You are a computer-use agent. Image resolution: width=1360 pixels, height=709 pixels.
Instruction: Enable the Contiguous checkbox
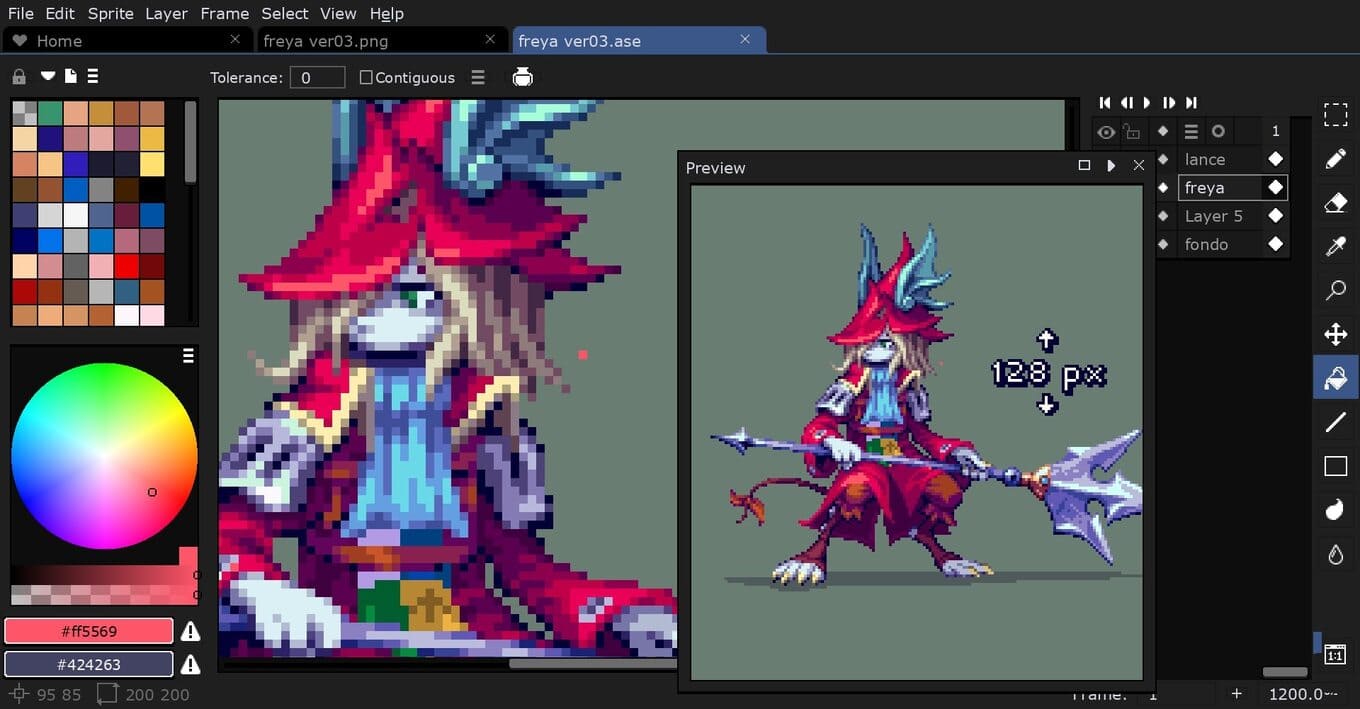pyautogui.click(x=366, y=78)
